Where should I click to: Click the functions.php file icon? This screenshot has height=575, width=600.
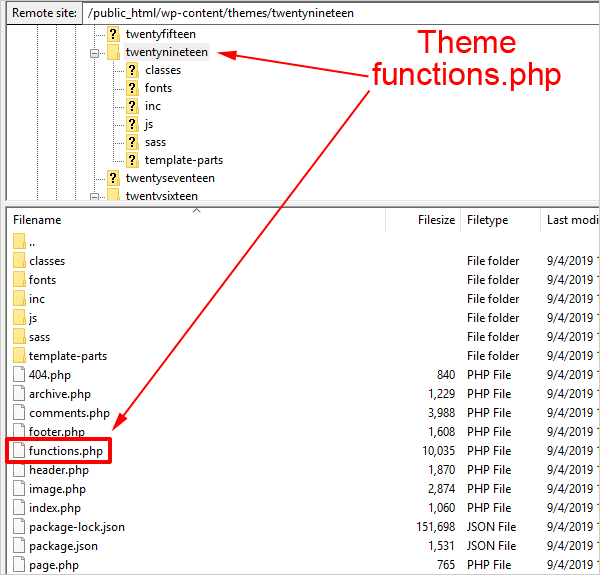pos(19,451)
